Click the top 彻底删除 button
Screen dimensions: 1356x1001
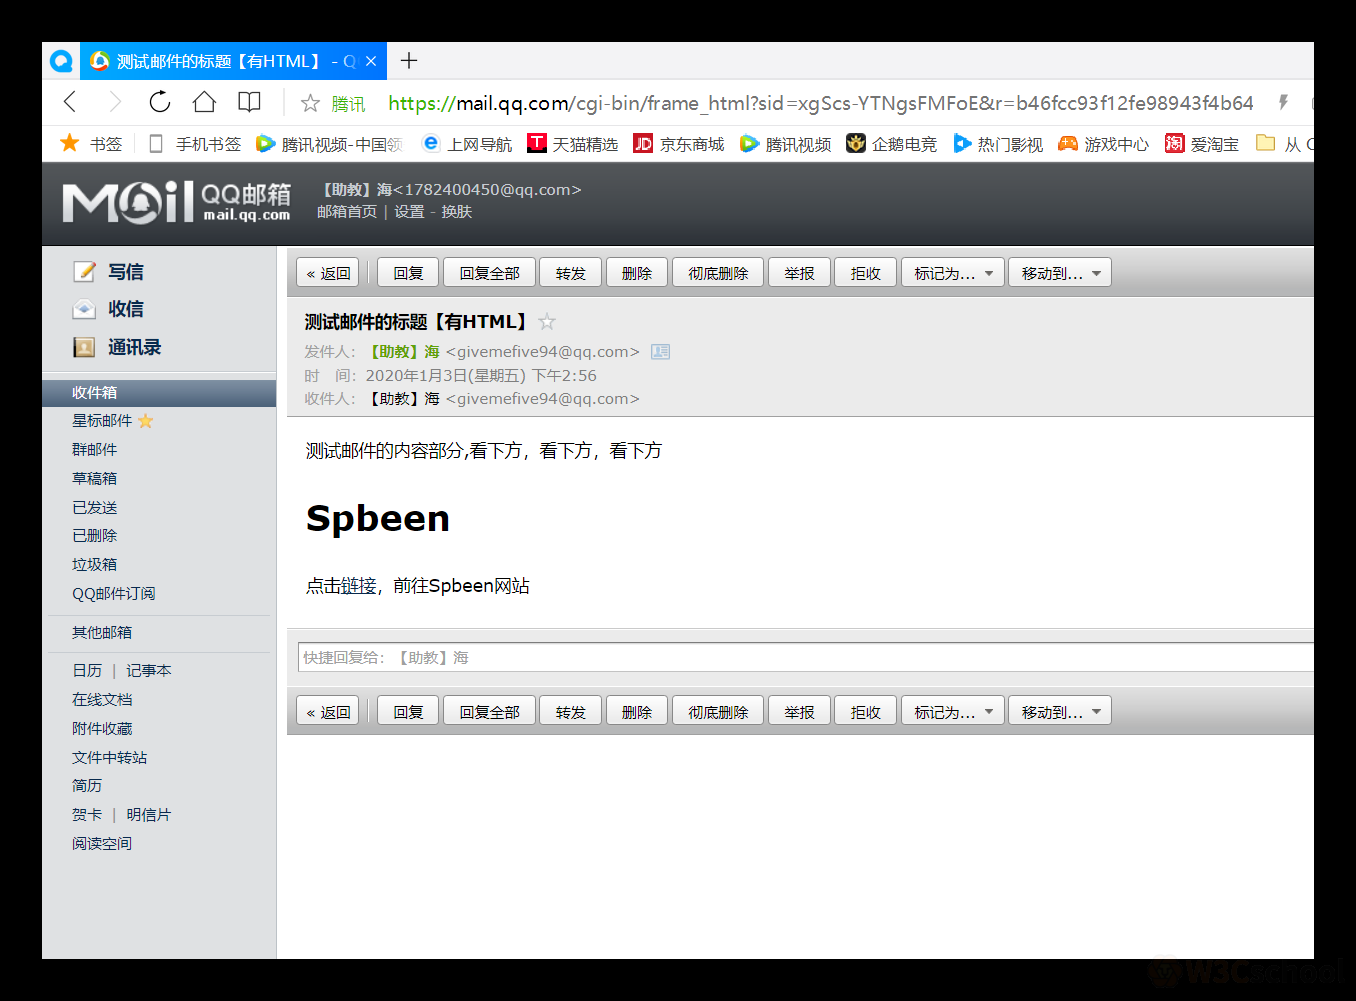[x=718, y=273]
